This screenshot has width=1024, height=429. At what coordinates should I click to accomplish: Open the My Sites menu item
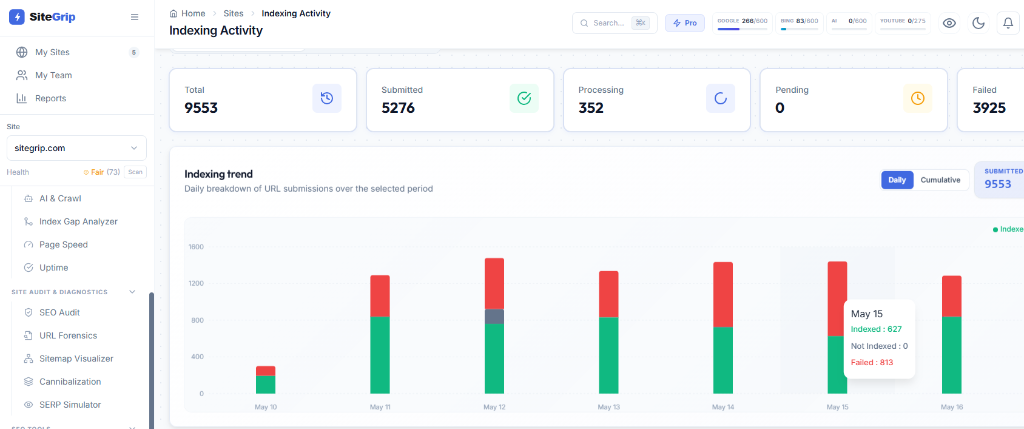point(77,52)
